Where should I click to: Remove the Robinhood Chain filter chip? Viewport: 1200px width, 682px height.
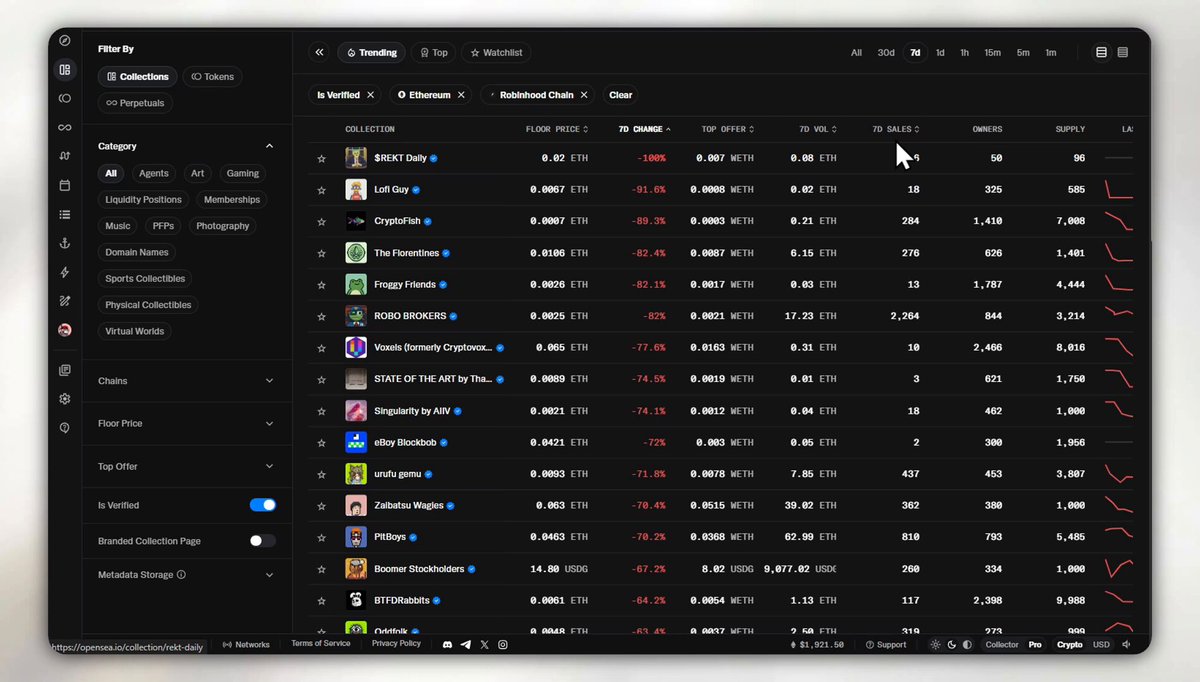584,95
